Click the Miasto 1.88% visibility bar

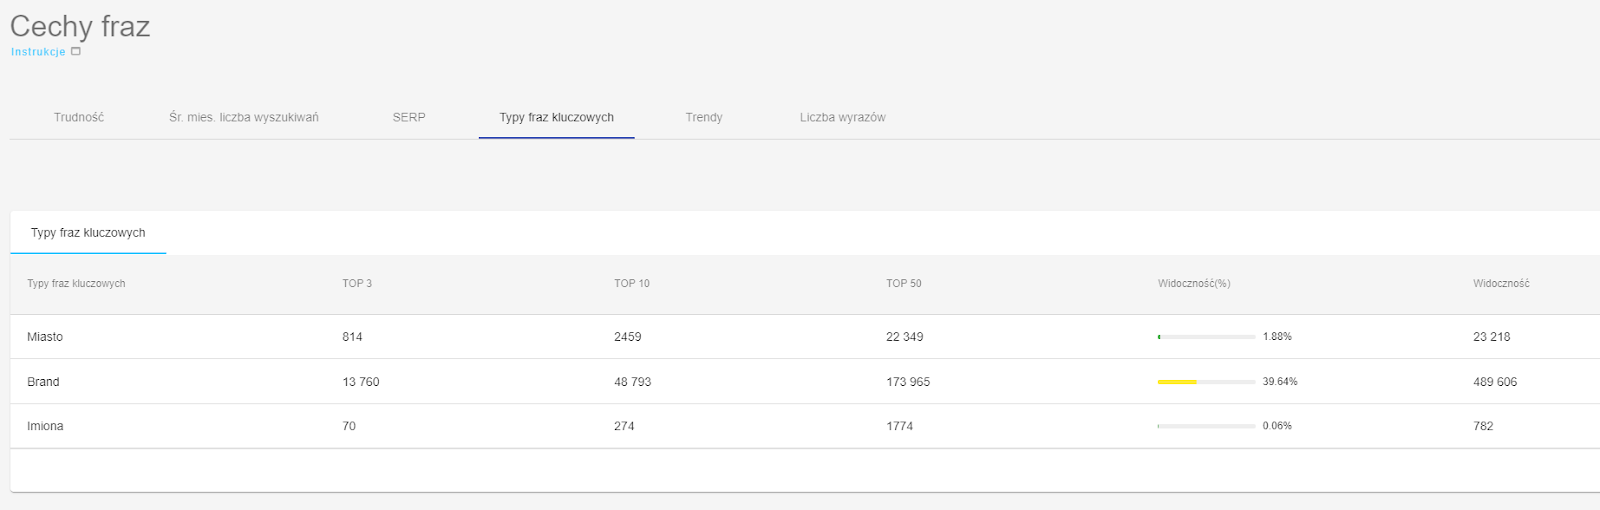tap(1206, 337)
